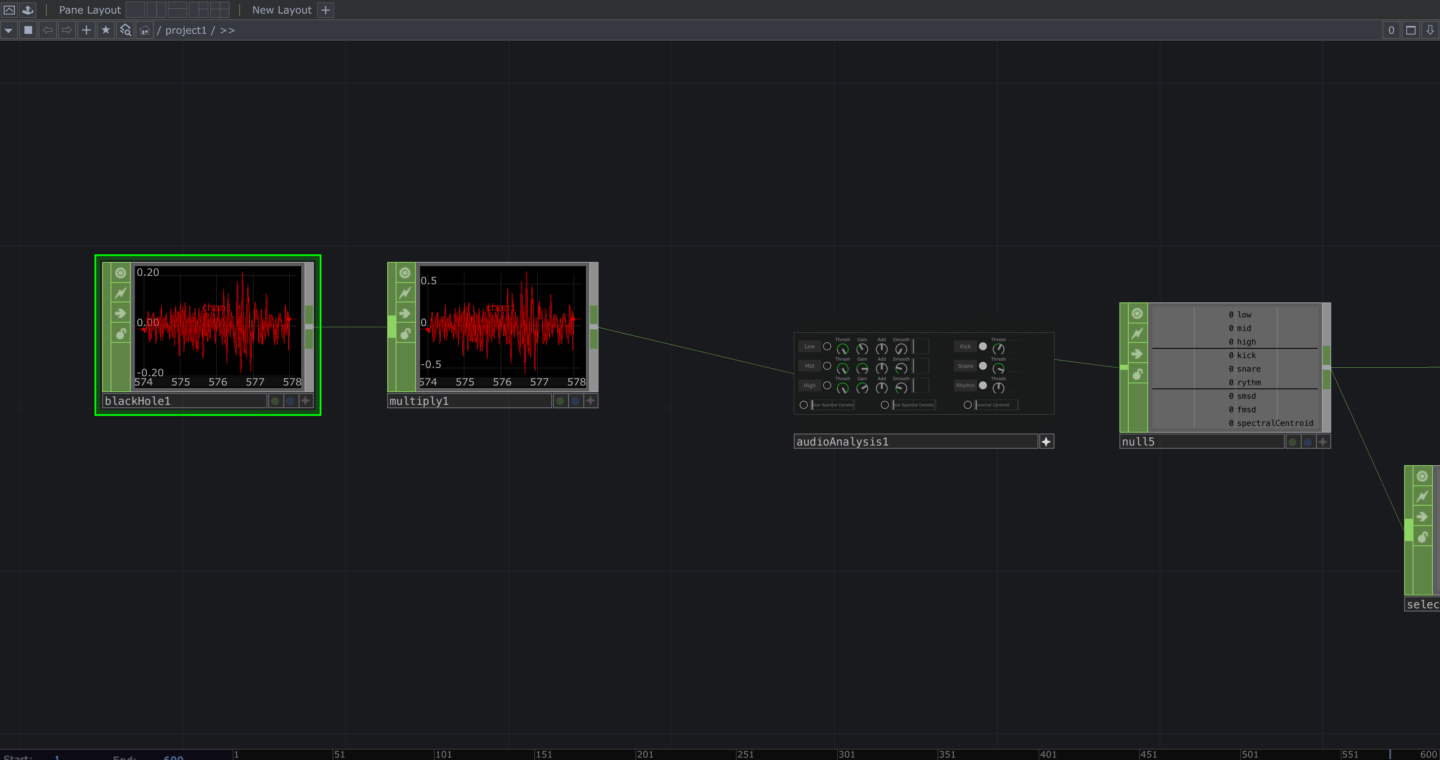Open the pane type dropdown arrow
The image size is (1440, 760).
pos(8,30)
